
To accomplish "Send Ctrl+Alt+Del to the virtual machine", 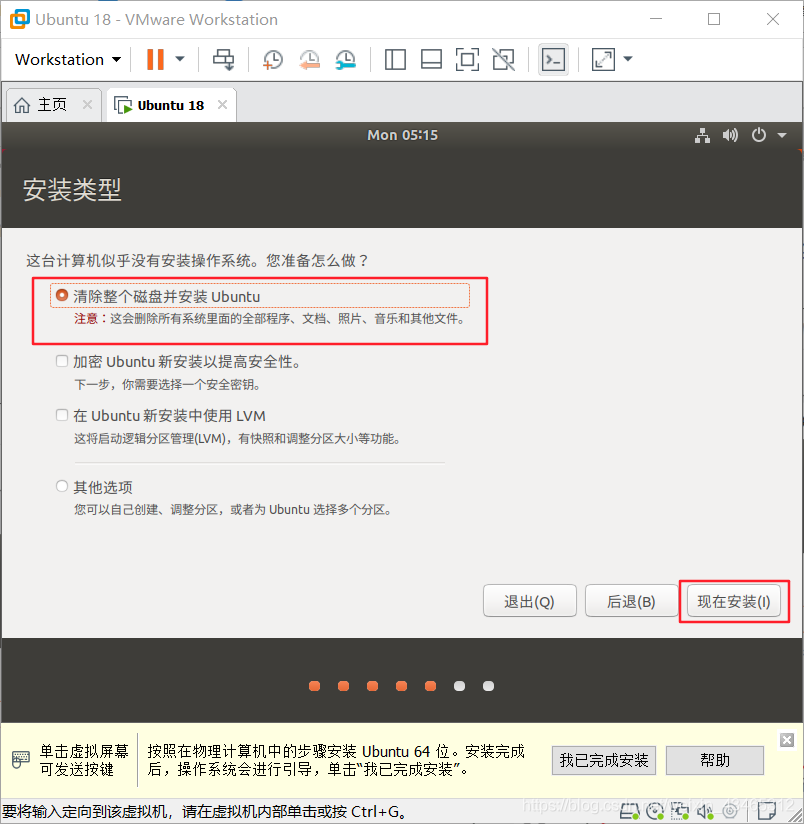I will click(x=223, y=59).
